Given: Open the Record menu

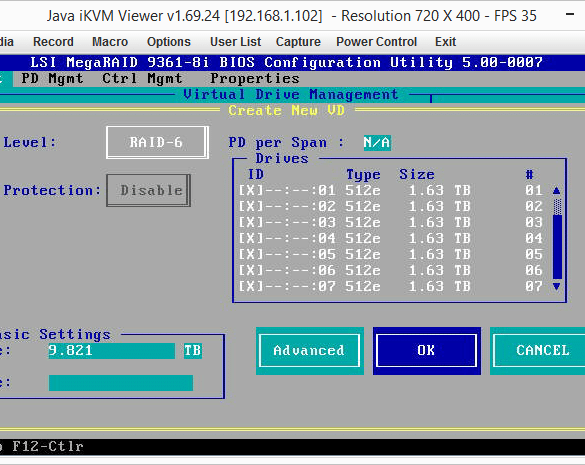Looking at the screenshot, I should (53, 42).
